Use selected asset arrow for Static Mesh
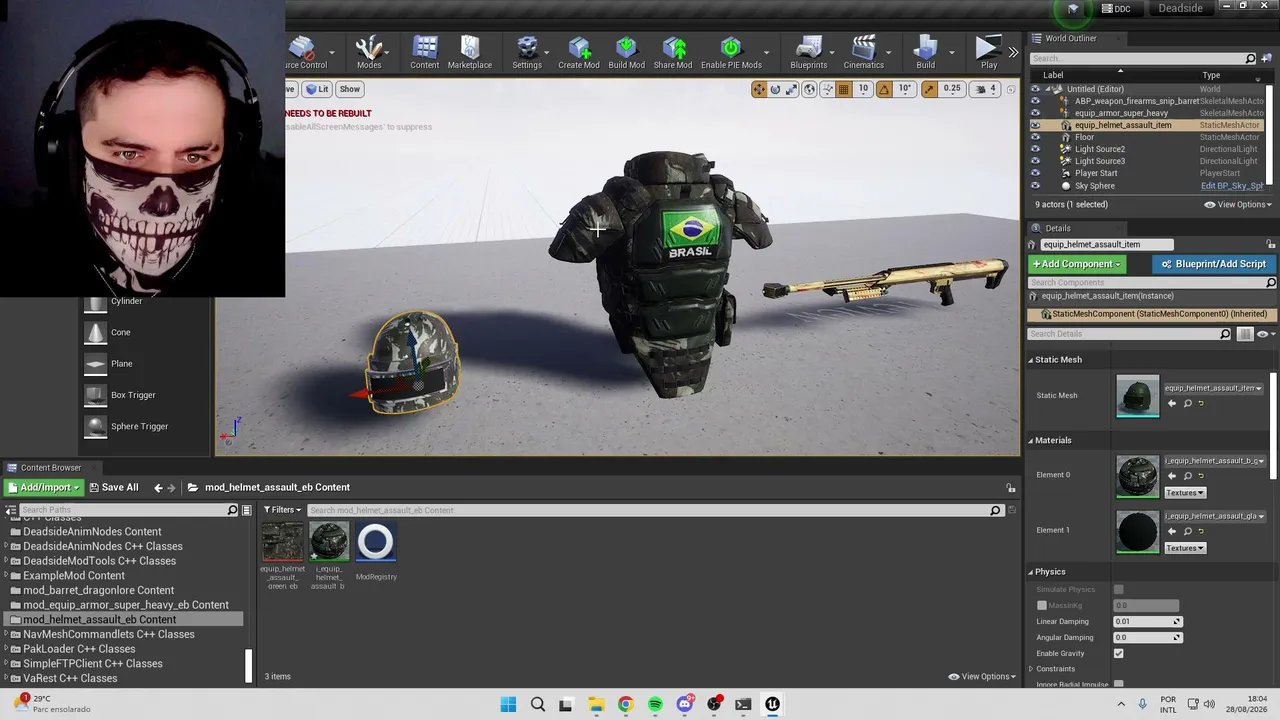Image resolution: width=1280 pixels, height=720 pixels. 1172,403
